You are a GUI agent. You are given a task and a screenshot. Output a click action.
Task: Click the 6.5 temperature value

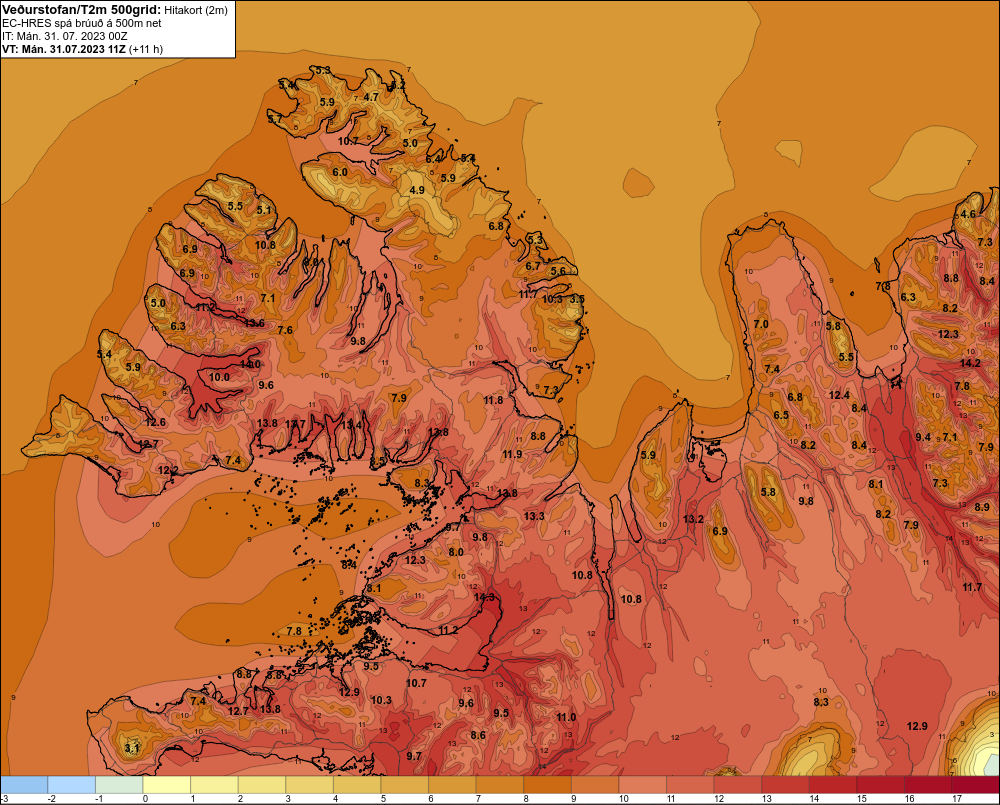pos(781,415)
